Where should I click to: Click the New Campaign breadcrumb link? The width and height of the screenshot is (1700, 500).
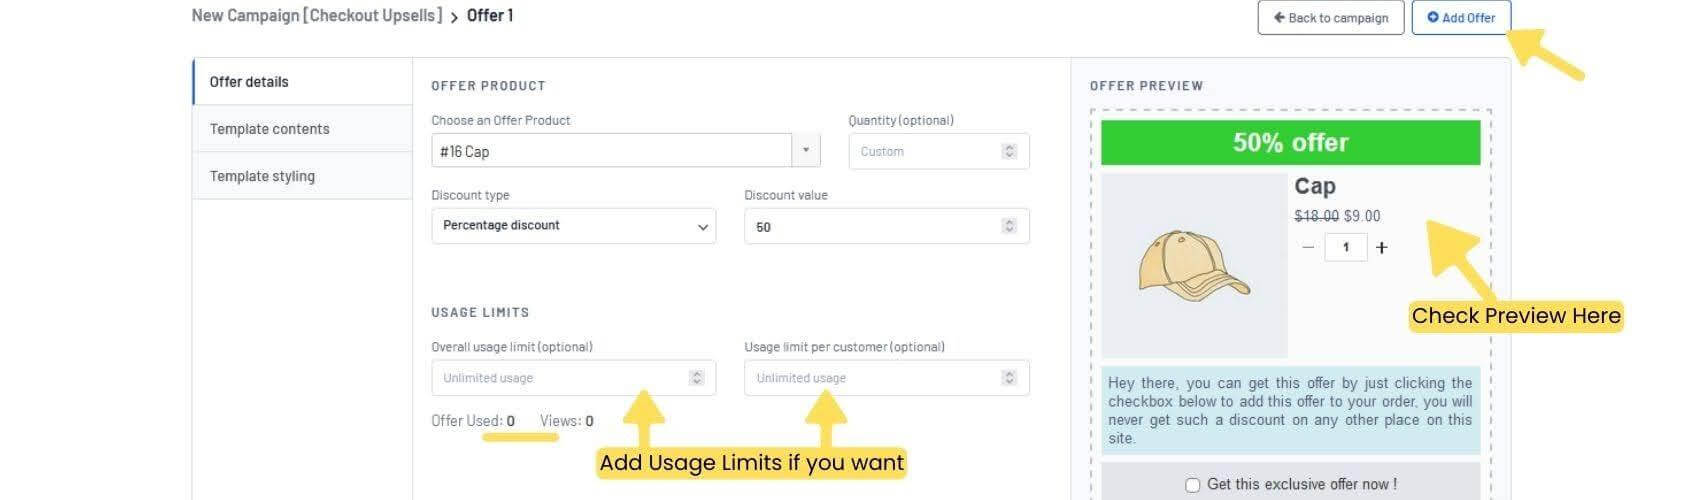click(x=317, y=16)
